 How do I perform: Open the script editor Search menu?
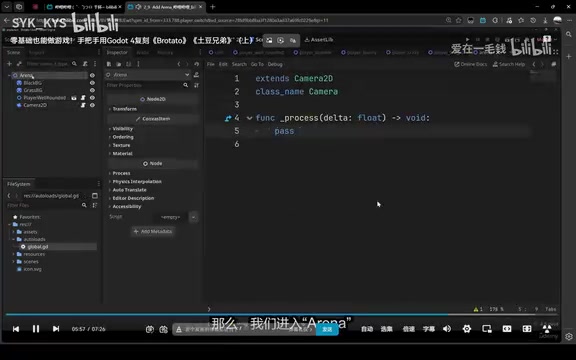pos(239,64)
